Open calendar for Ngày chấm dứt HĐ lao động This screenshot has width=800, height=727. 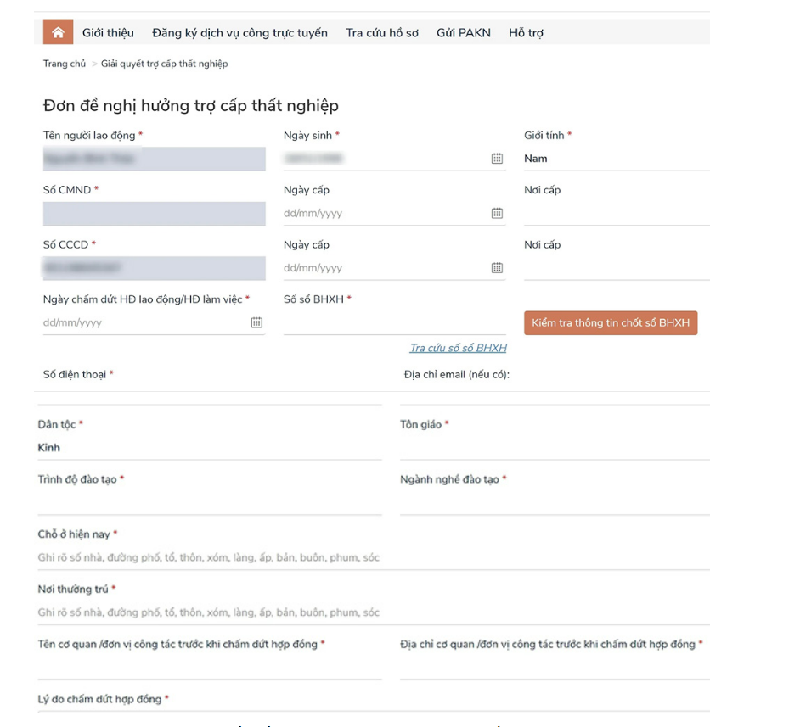click(256, 323)
